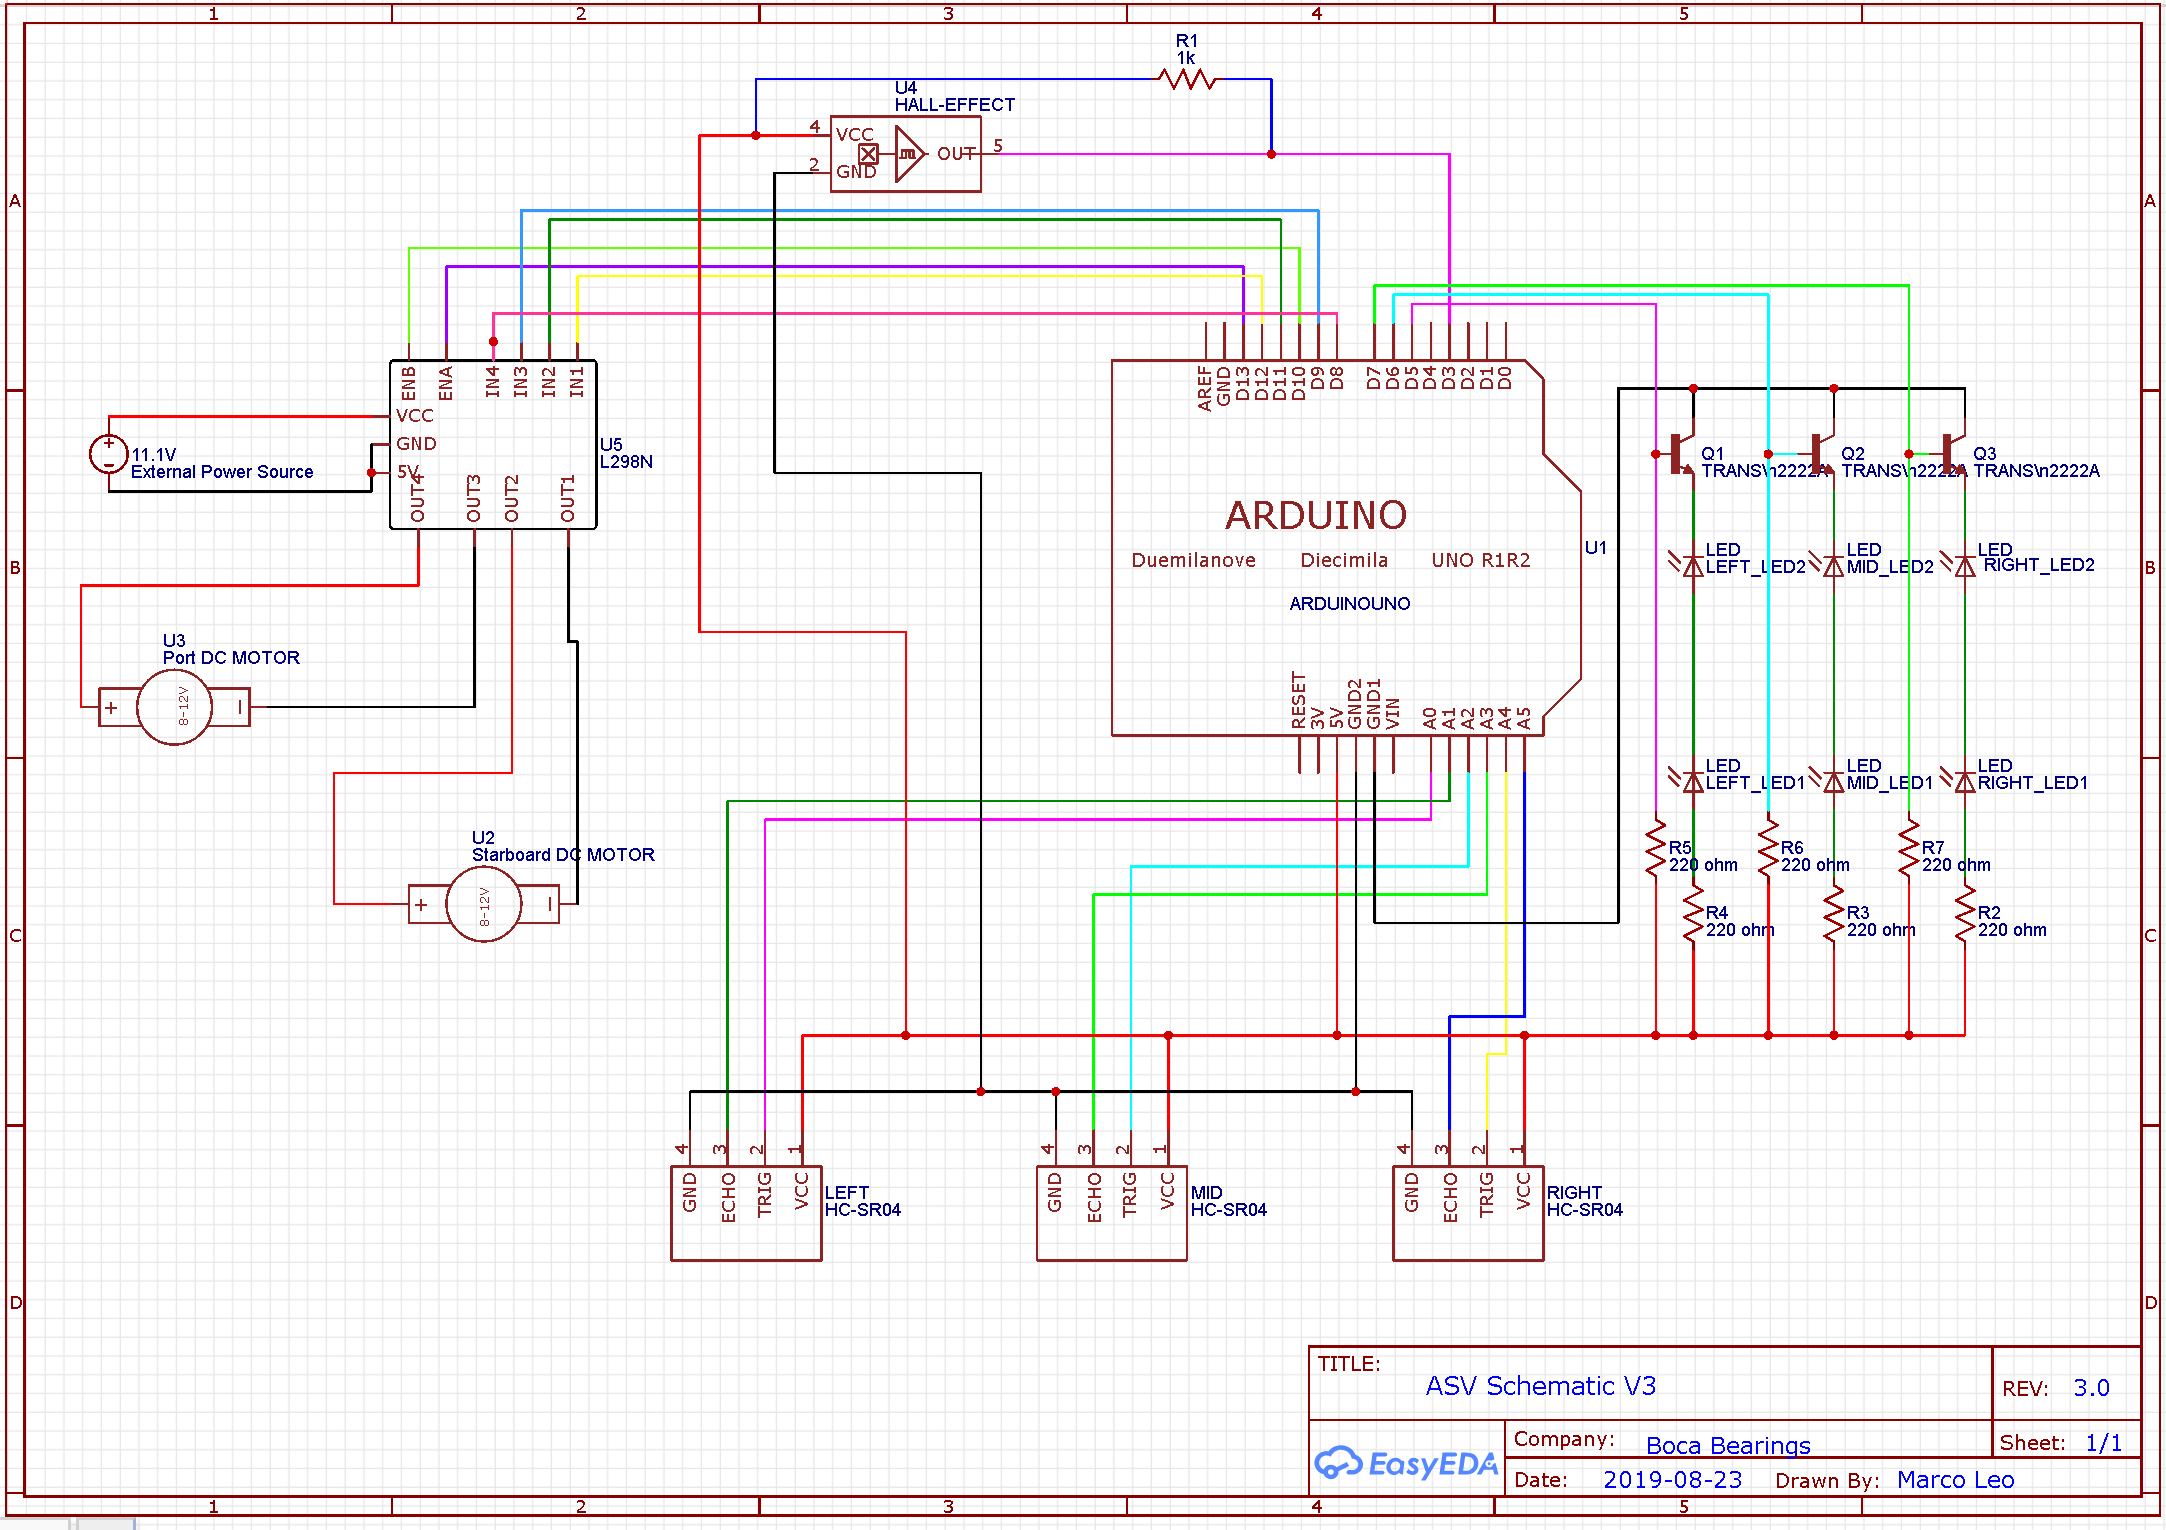Image resolution: width=2166 pixels, height=1530 pixels.
Task: Select the Boca Bearings company field
Action: tap(1727, 1445)
